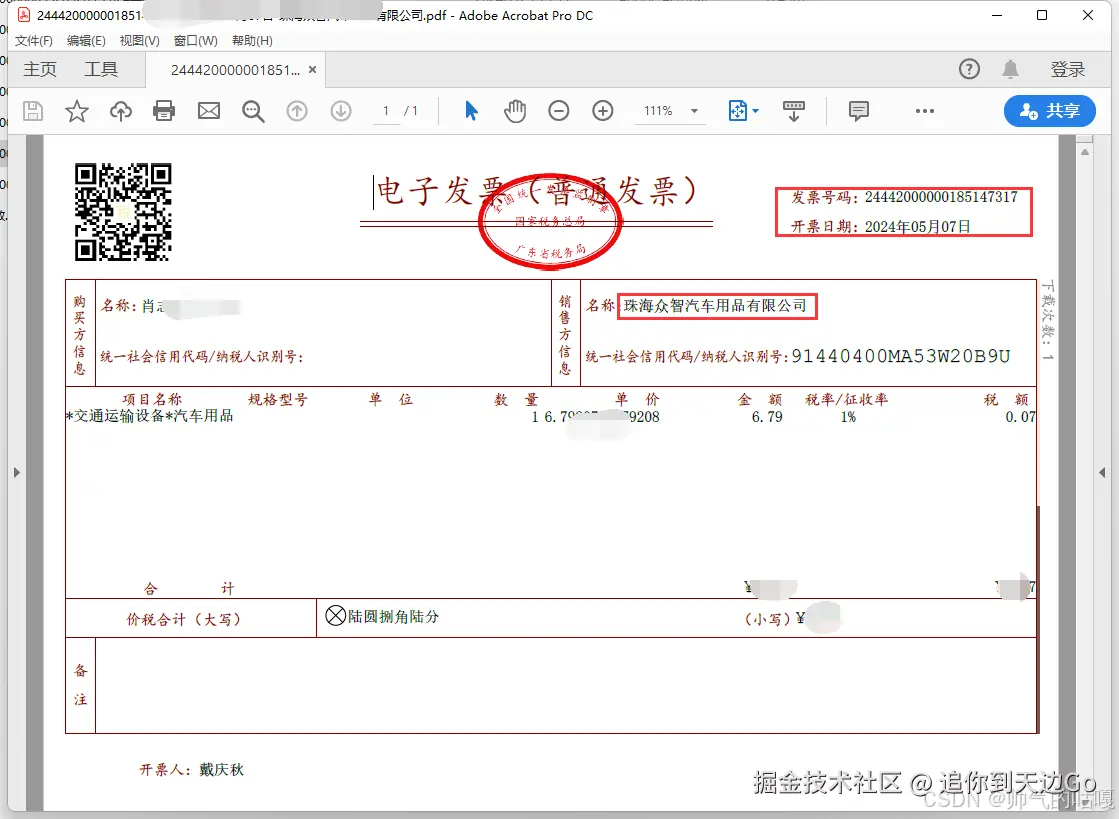Select the 244420000001851... document tab
This screenshot has width=1119, height=819.
(235, 70)
